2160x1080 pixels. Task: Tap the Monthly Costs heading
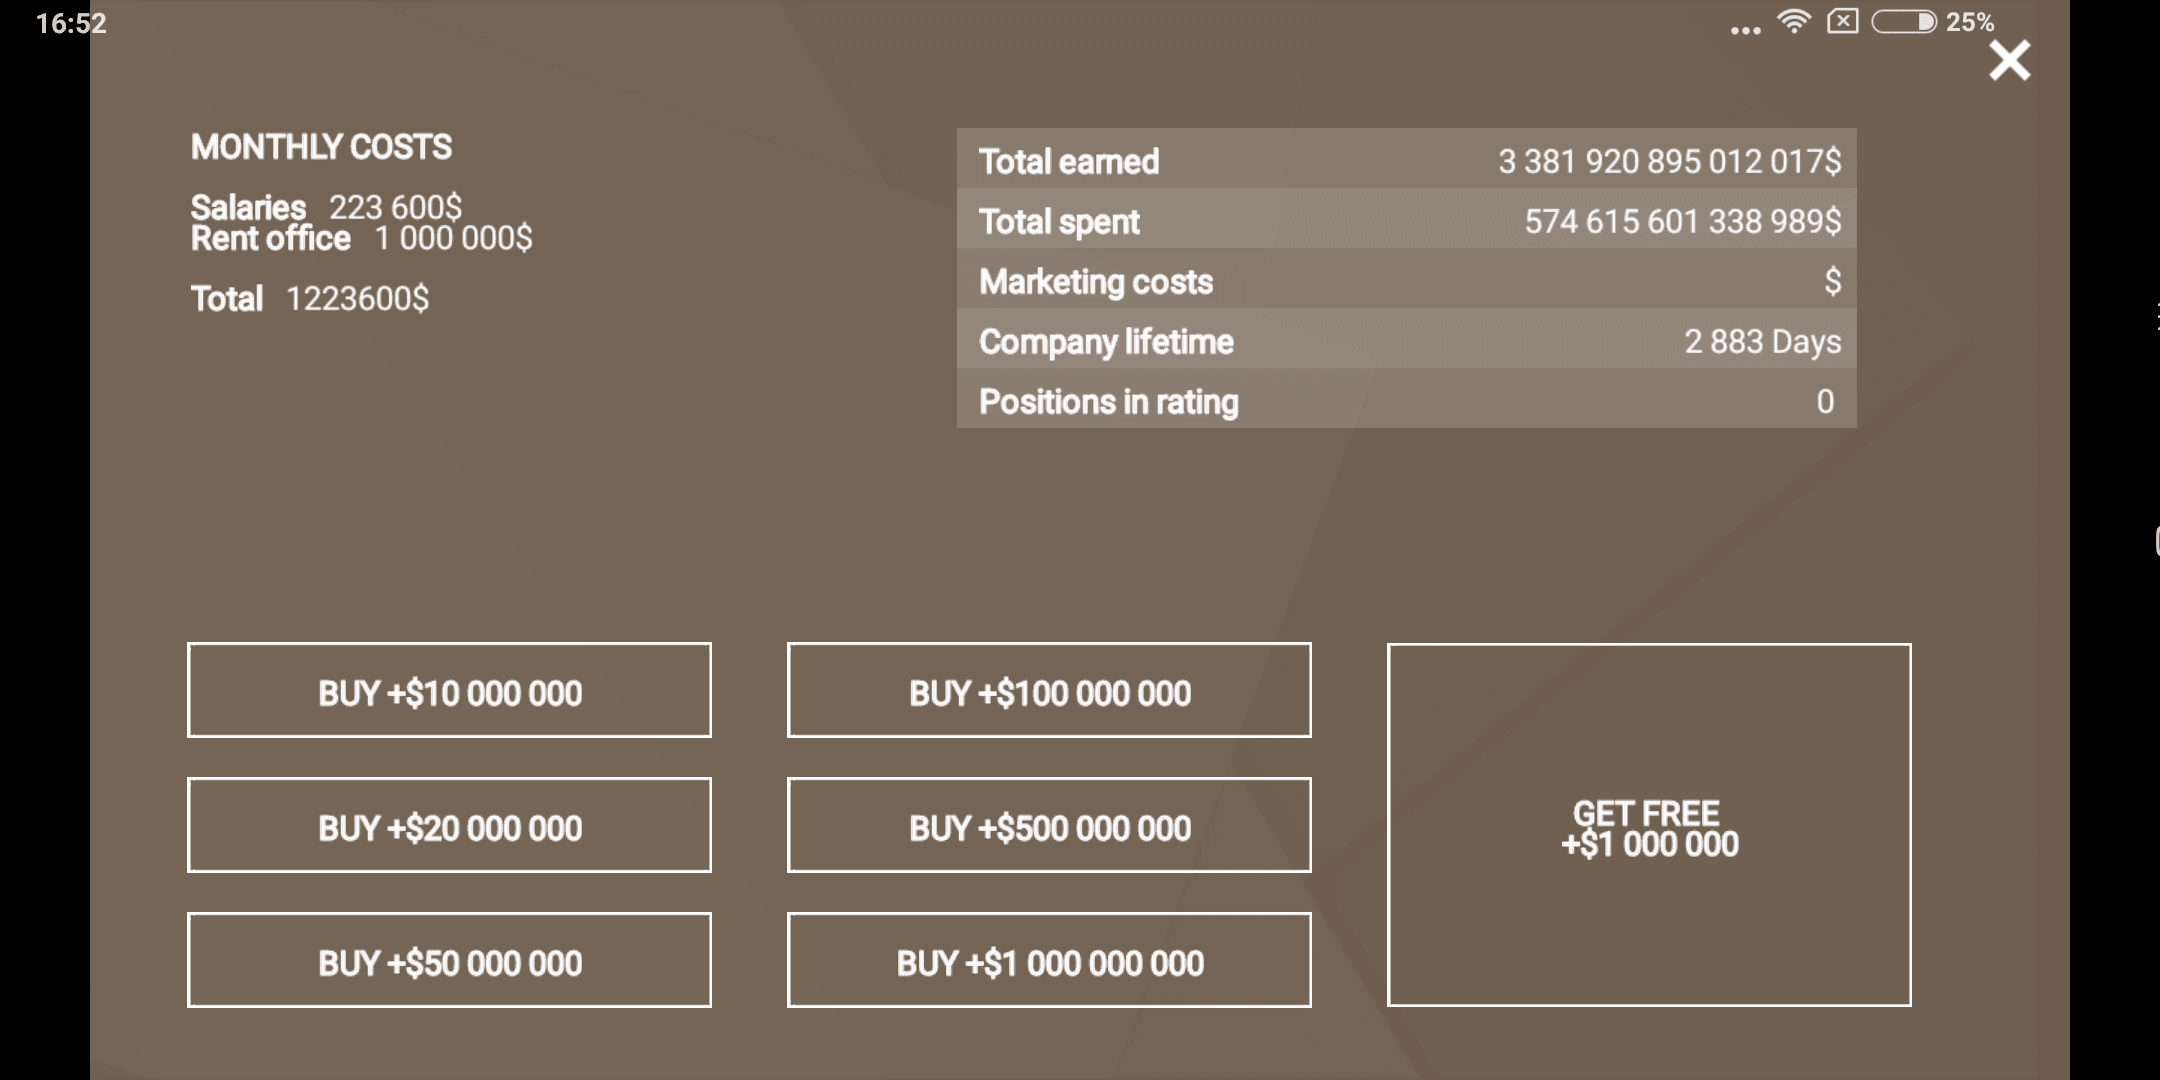(321, 147)
